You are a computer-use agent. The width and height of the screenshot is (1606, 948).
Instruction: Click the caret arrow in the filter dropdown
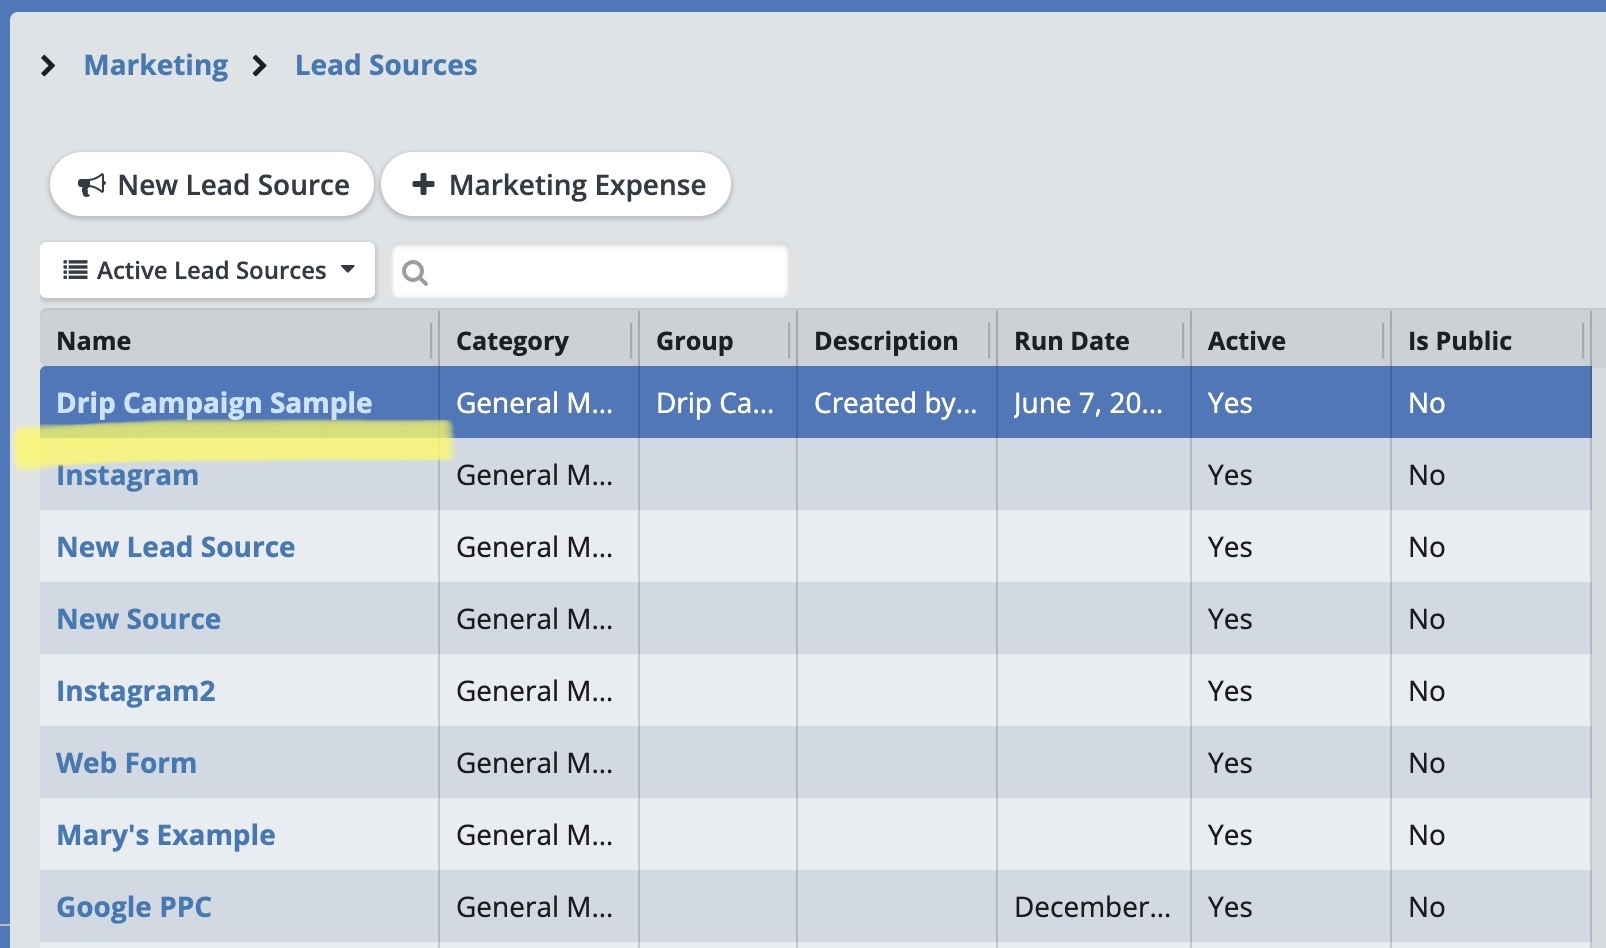pos(348,269)
